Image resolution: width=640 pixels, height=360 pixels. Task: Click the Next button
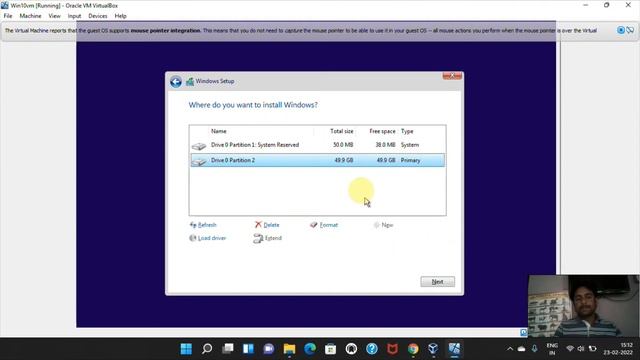(x=438, y=282)
